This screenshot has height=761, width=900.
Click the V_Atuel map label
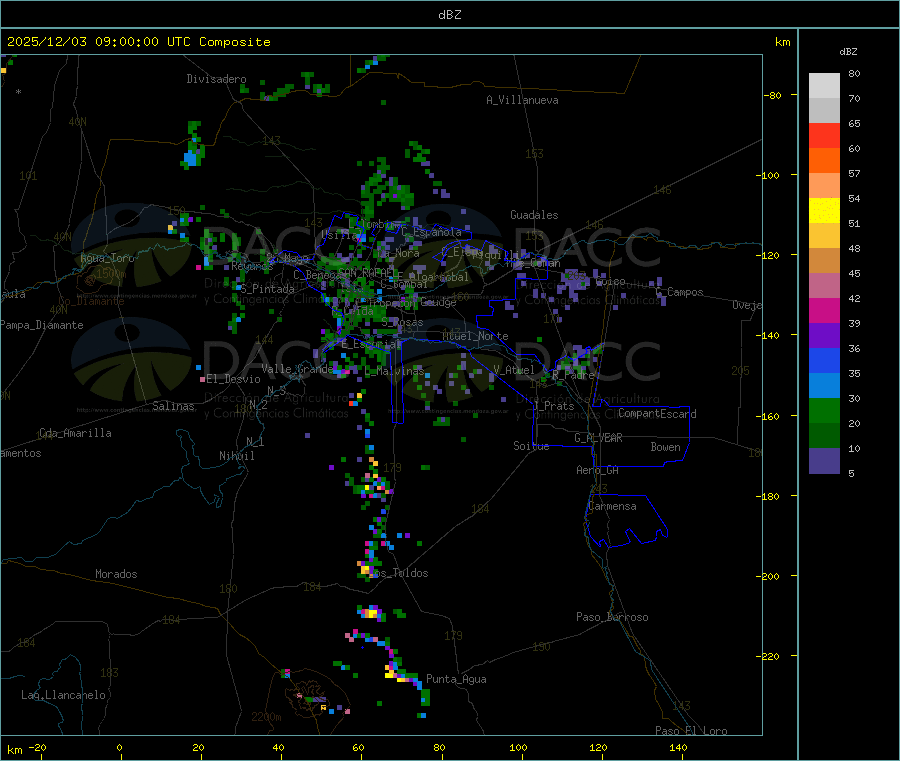tap(514, 370)
